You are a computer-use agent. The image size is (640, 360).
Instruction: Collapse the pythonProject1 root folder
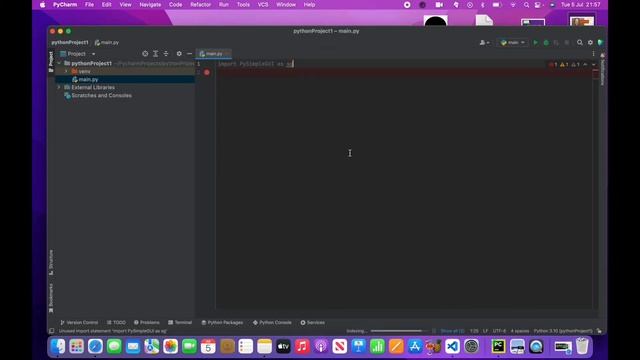pos(60,63)
